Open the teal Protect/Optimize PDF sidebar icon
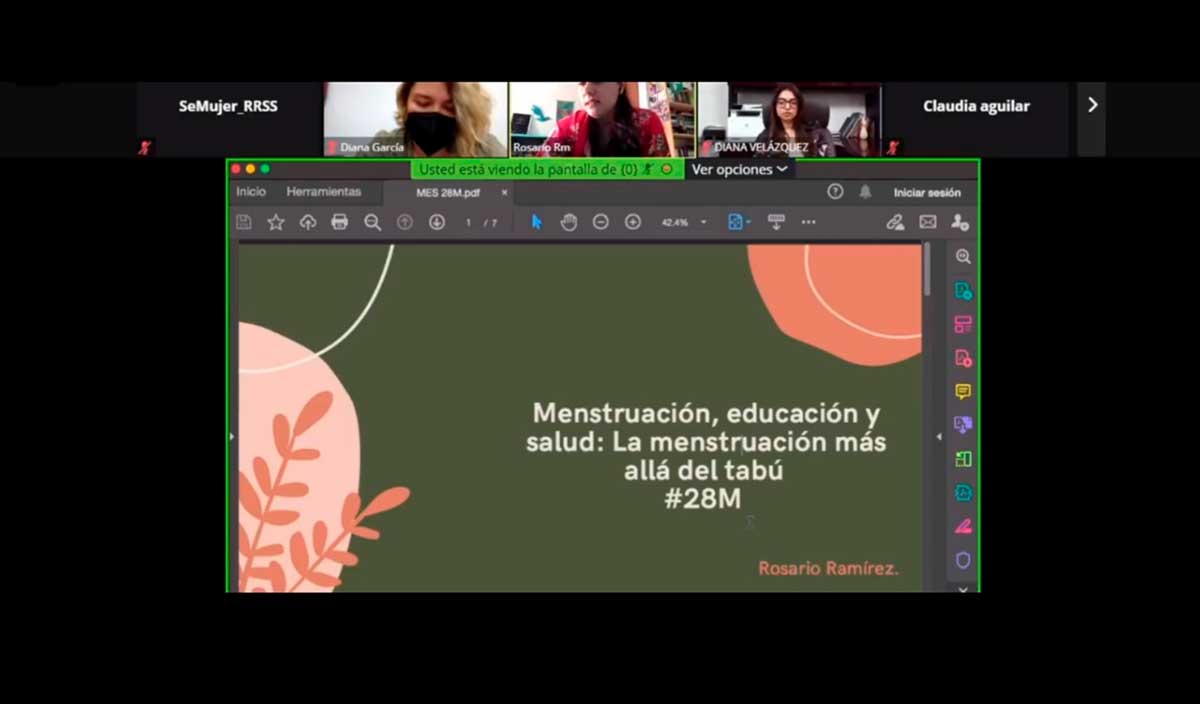Screen dimensions: 1200x704 [963, 493]
